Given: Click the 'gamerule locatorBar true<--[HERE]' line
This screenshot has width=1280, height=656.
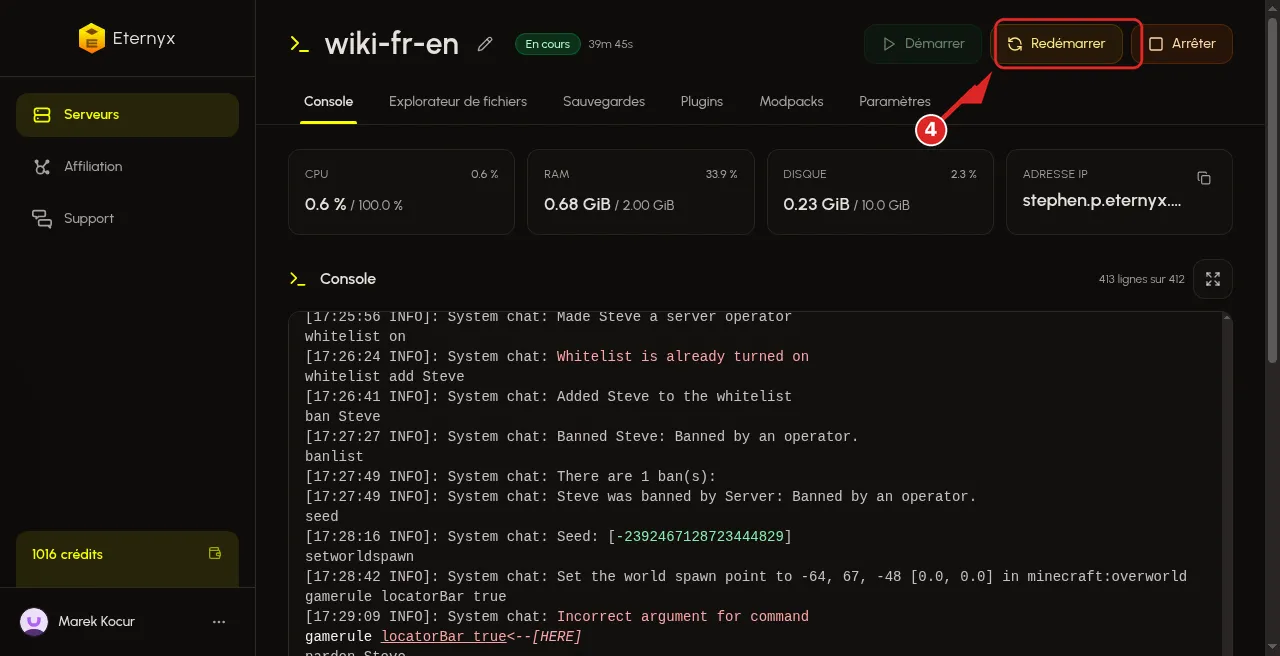Looking at the screenshot, I should pos(443,637).
